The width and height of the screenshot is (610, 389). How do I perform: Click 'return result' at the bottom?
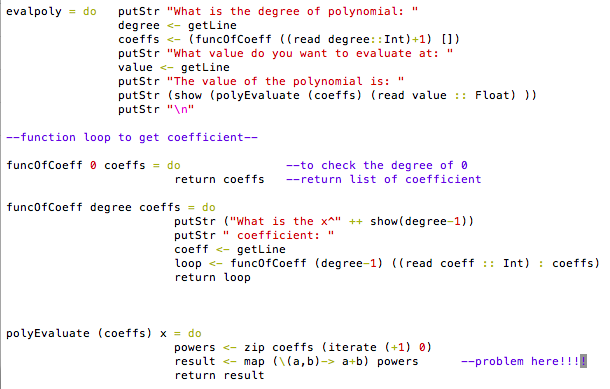pos(219,375)
